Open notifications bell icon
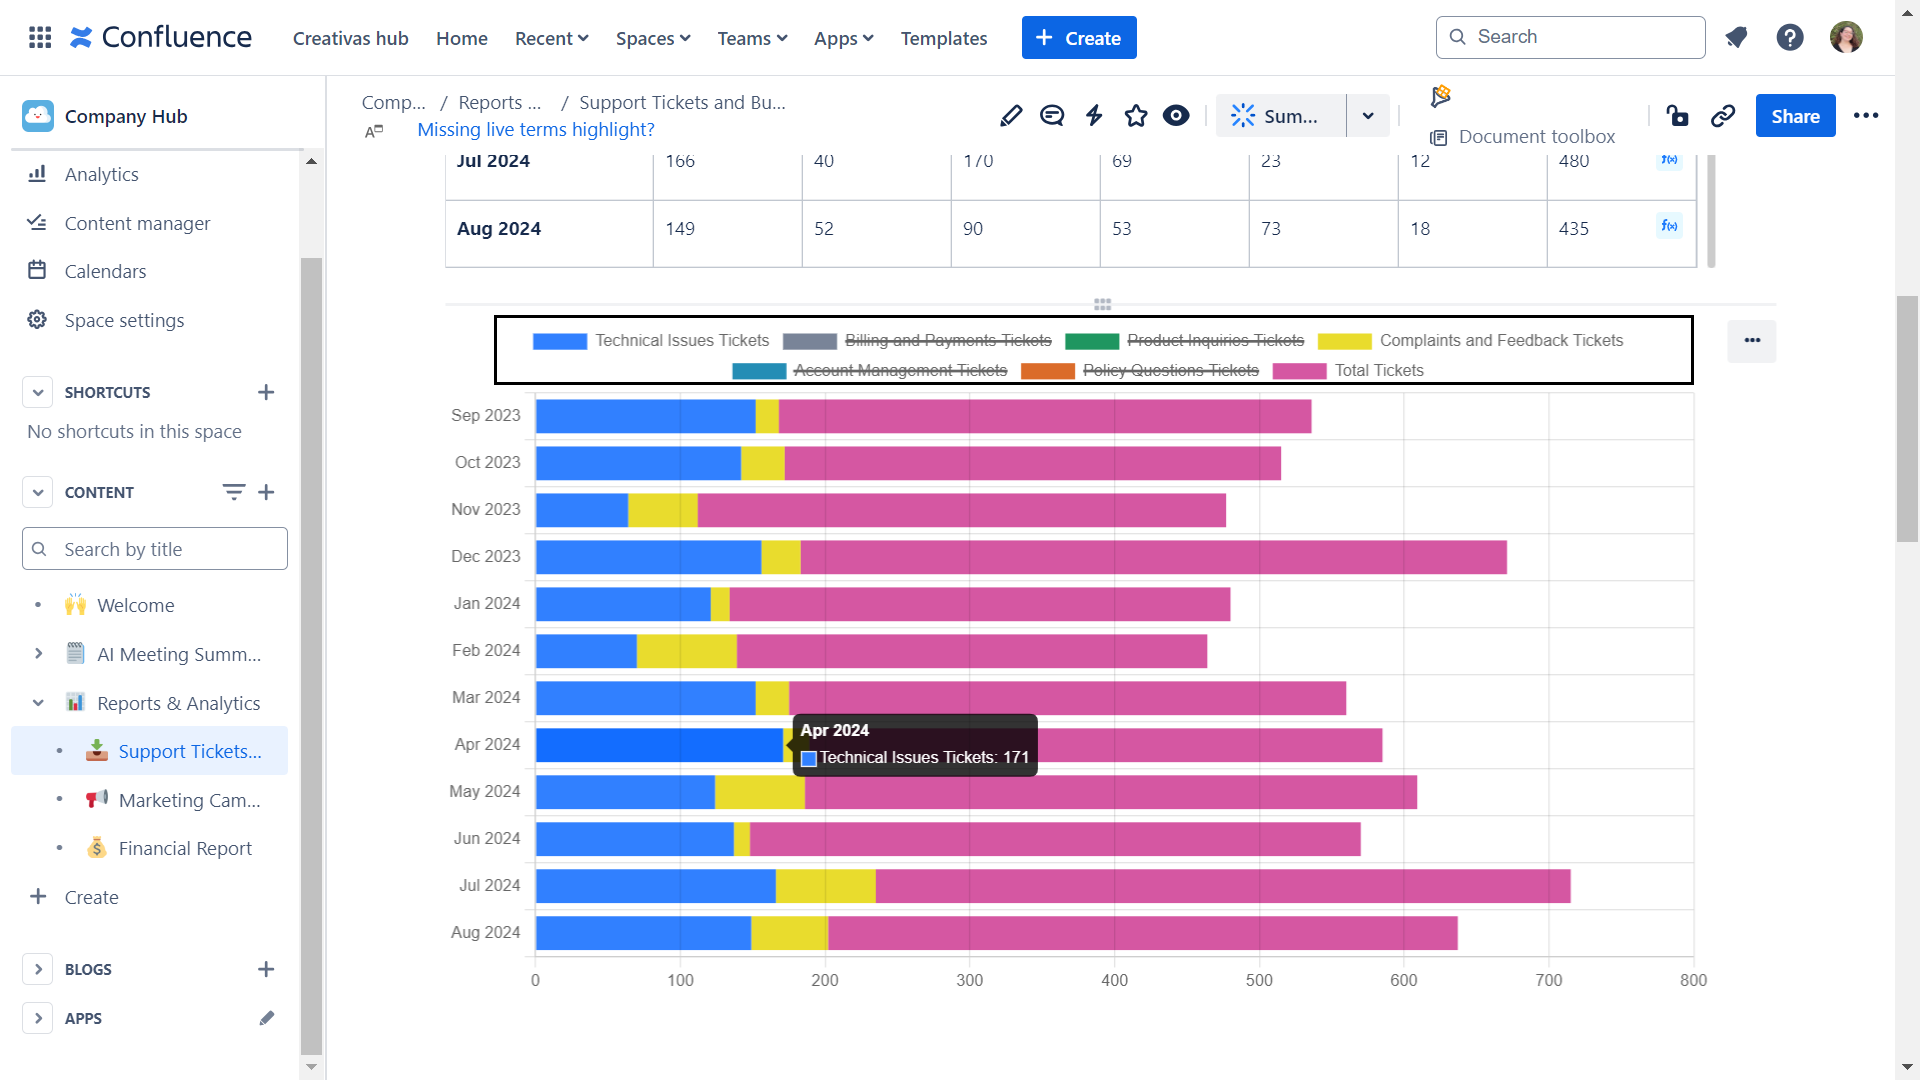 coord(1736,38)
